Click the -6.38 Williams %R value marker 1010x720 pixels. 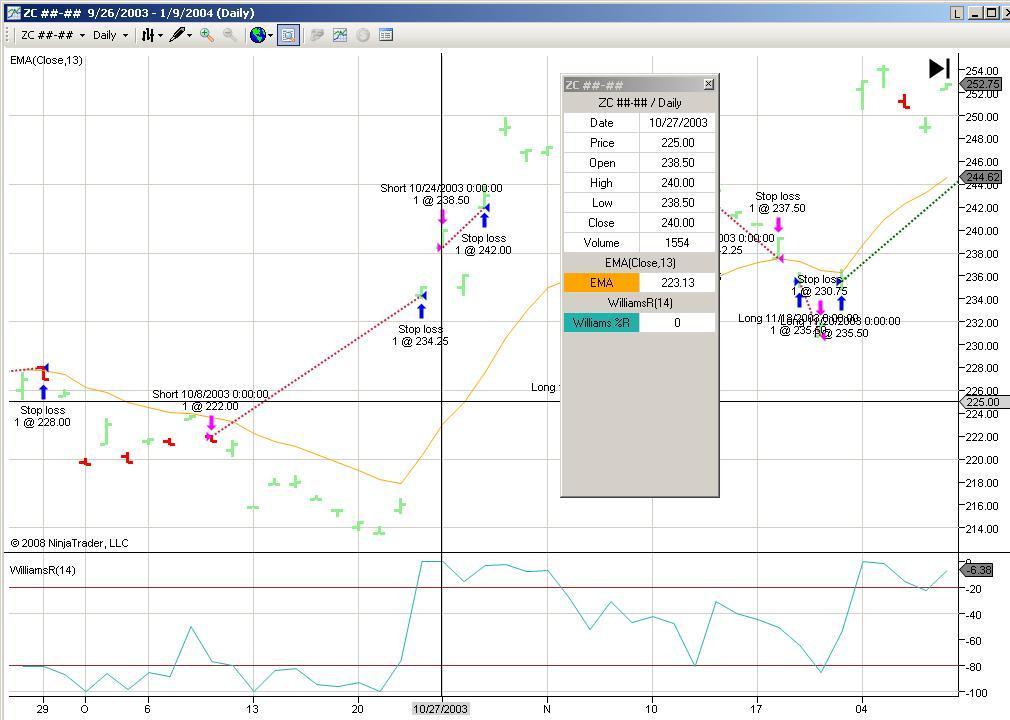(978, 570)
